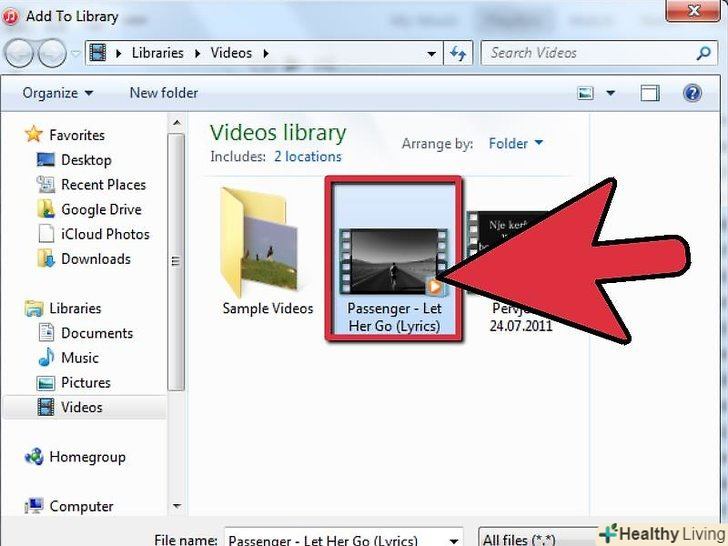This screenshot has height=546, width=728.
Task: Open Downloads in Favorites
Action: click(84, 259)
